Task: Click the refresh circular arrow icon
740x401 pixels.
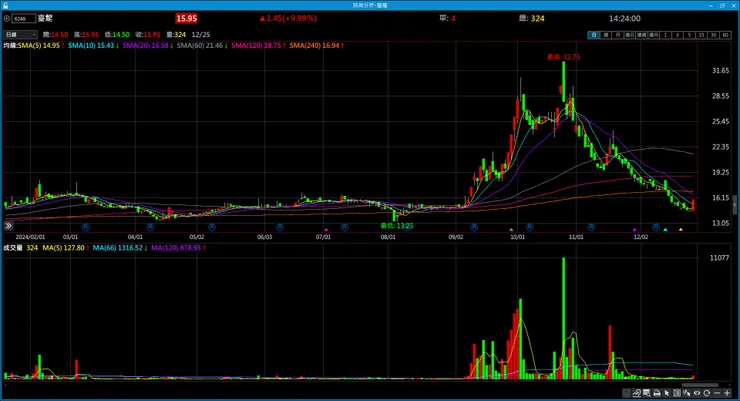Action: pos(706,393)
